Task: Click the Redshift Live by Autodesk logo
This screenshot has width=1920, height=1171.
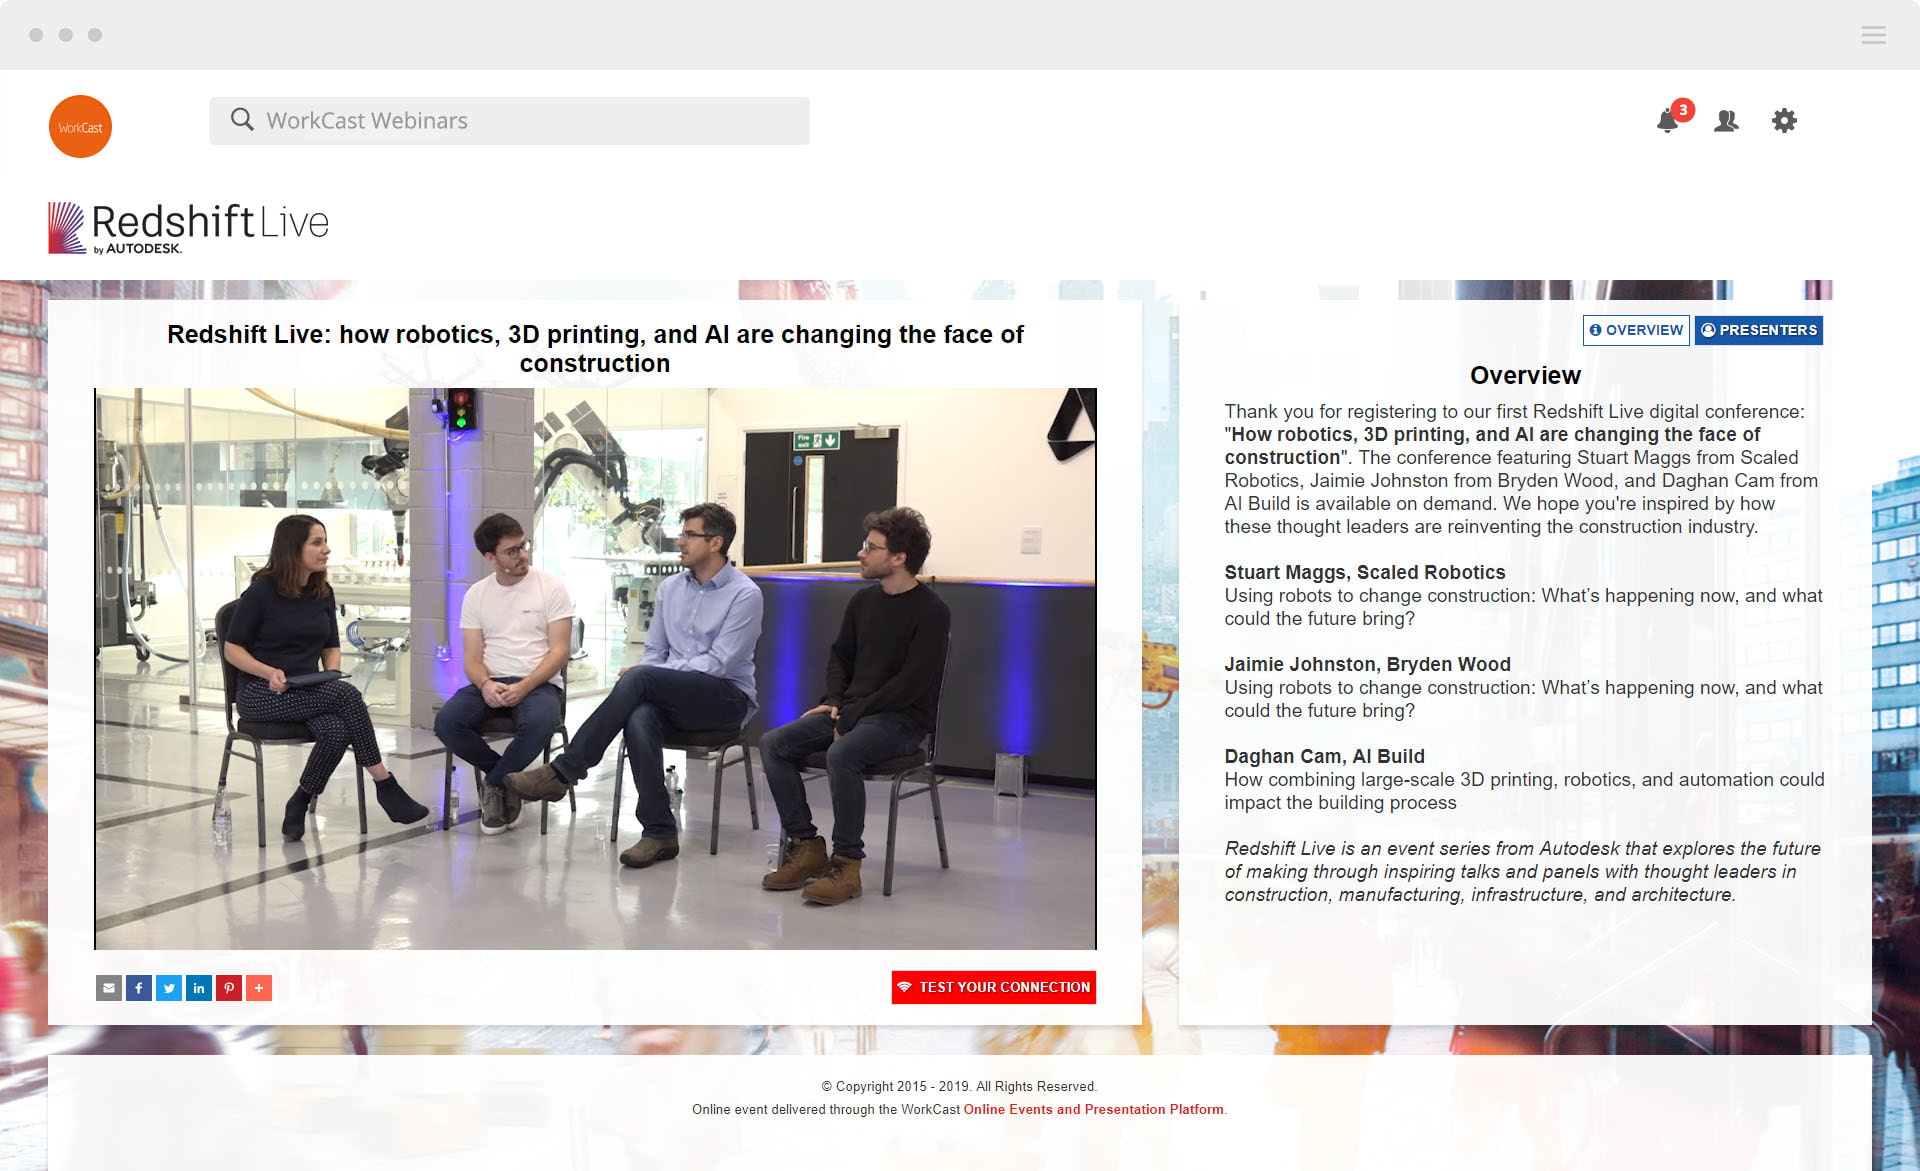Action: coord(189,228)
